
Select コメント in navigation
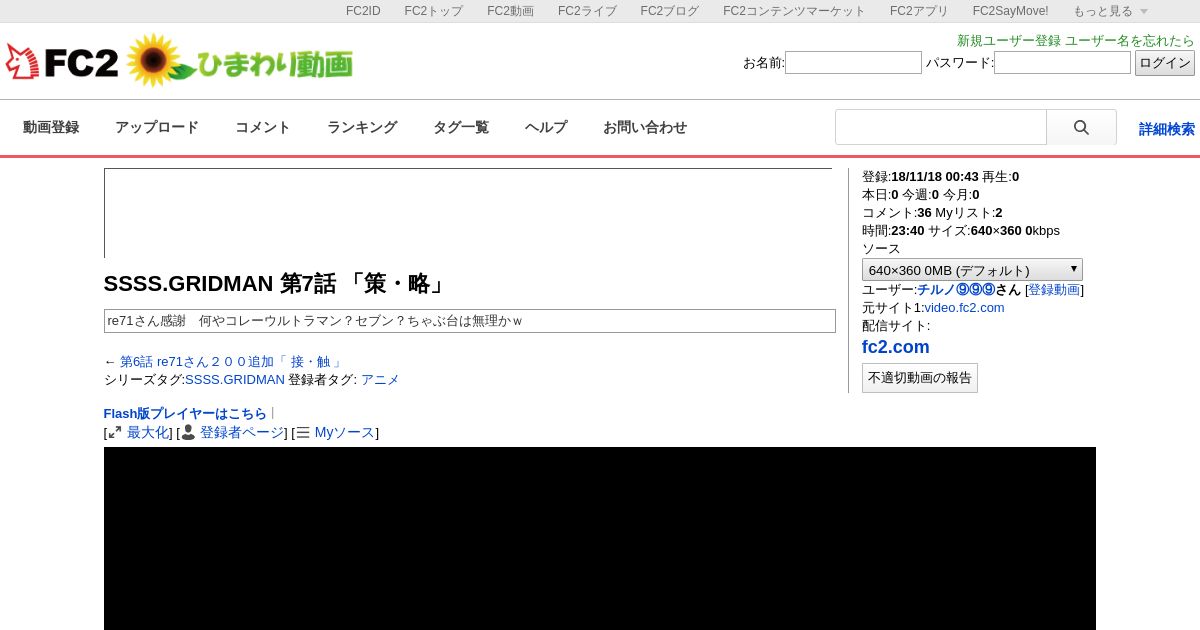(x=263, y=127)
